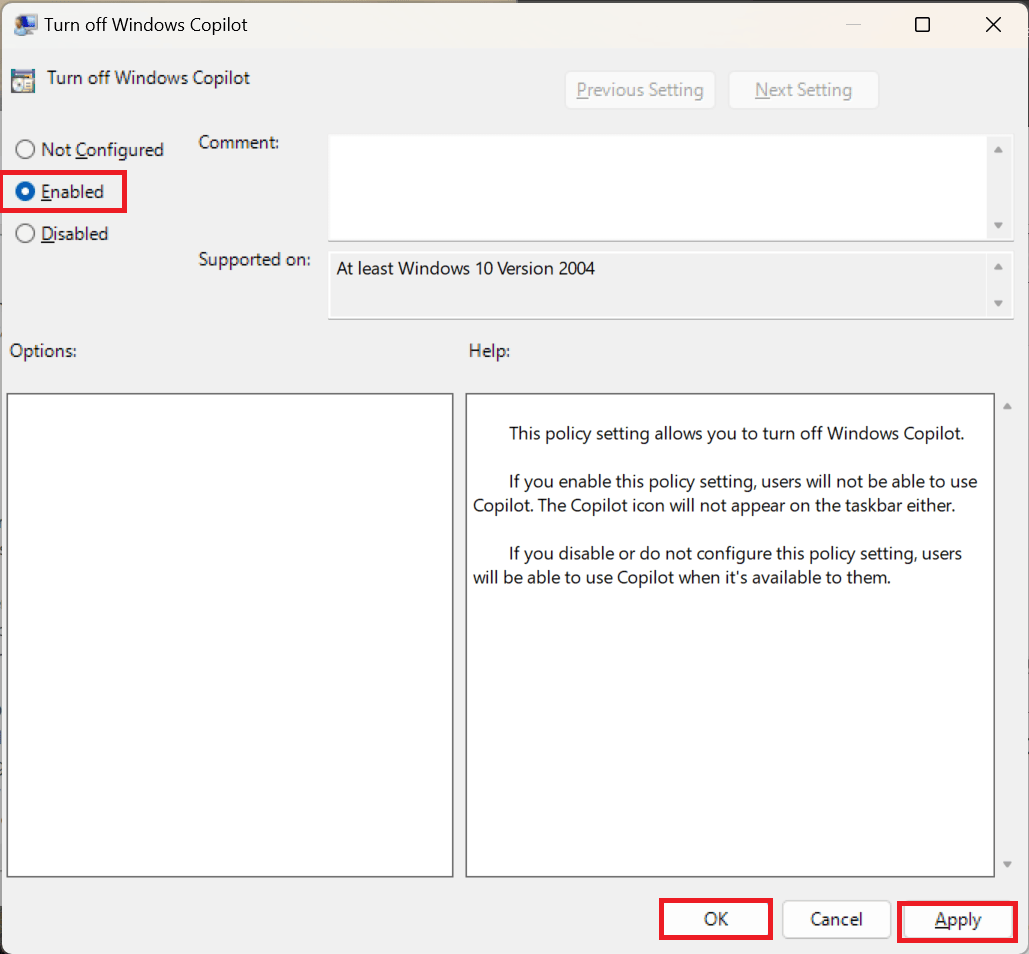Maximize the Turn off Windows Copilot dialog

pos(922,25)
